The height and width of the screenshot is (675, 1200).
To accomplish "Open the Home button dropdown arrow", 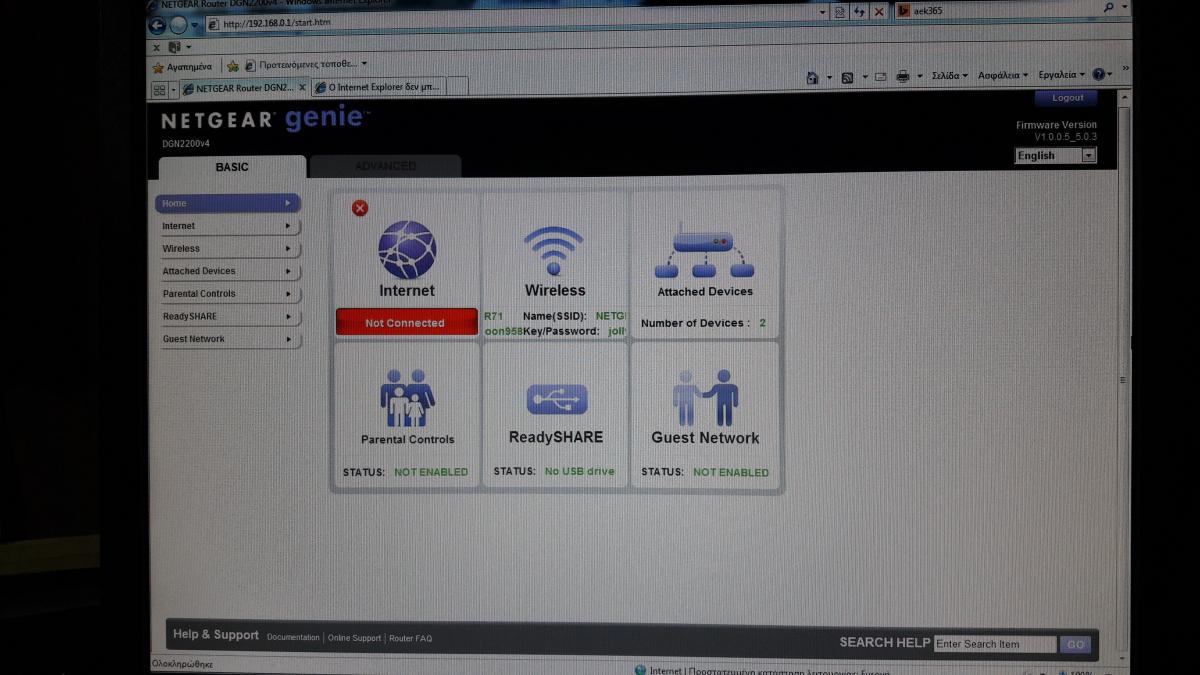I will [x=829, y=77].
